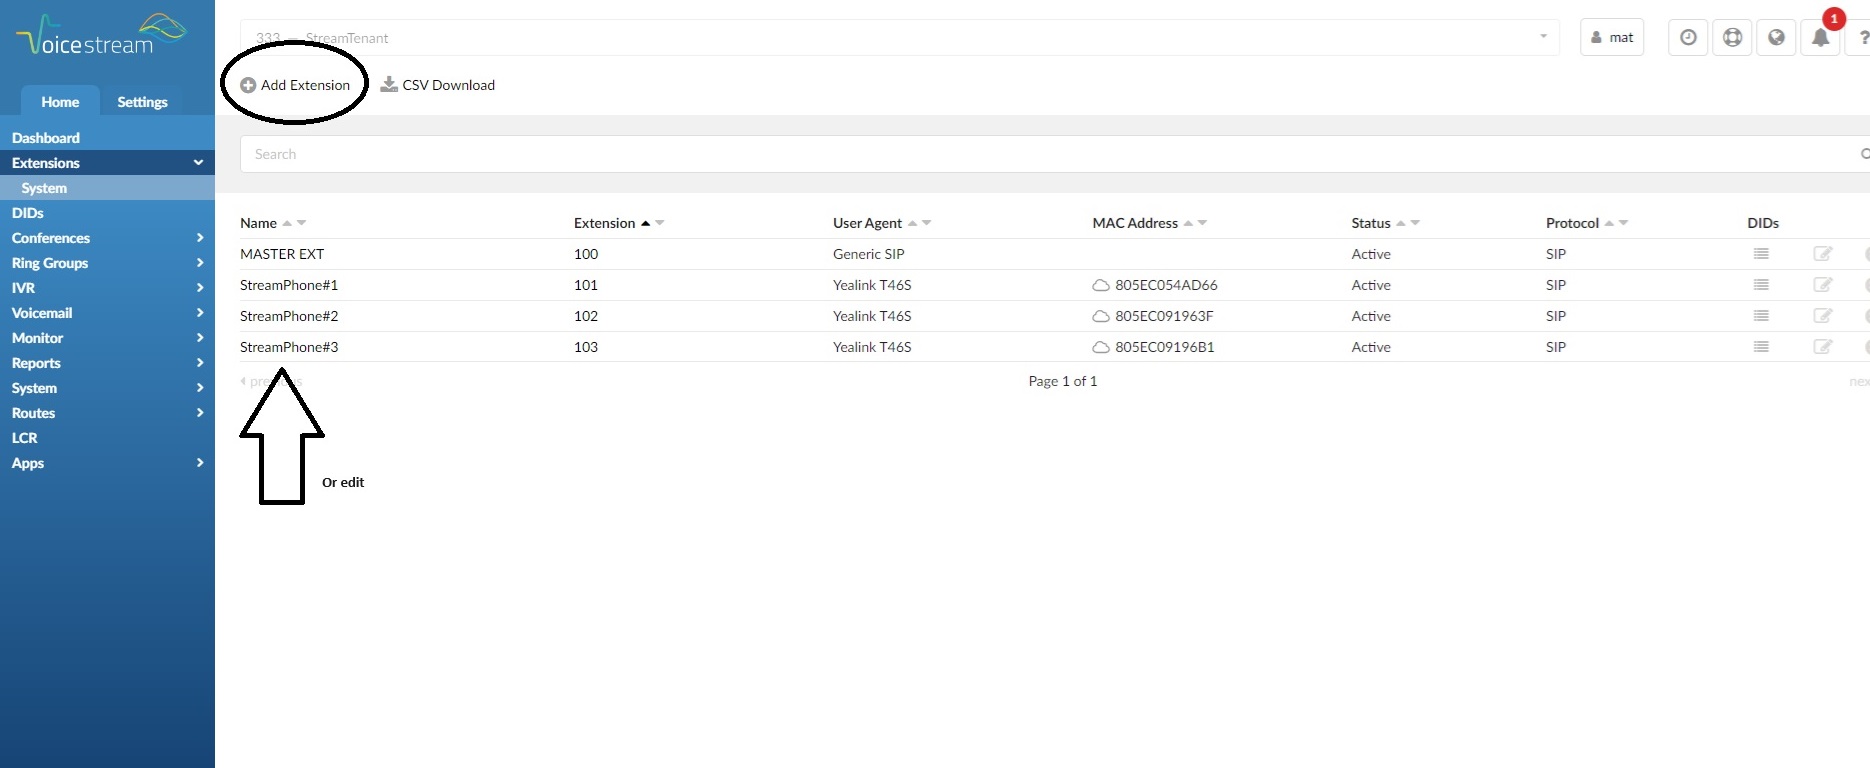Download the extensions CSV file
Screen dimensions: 1870x768
click(438, 85)
